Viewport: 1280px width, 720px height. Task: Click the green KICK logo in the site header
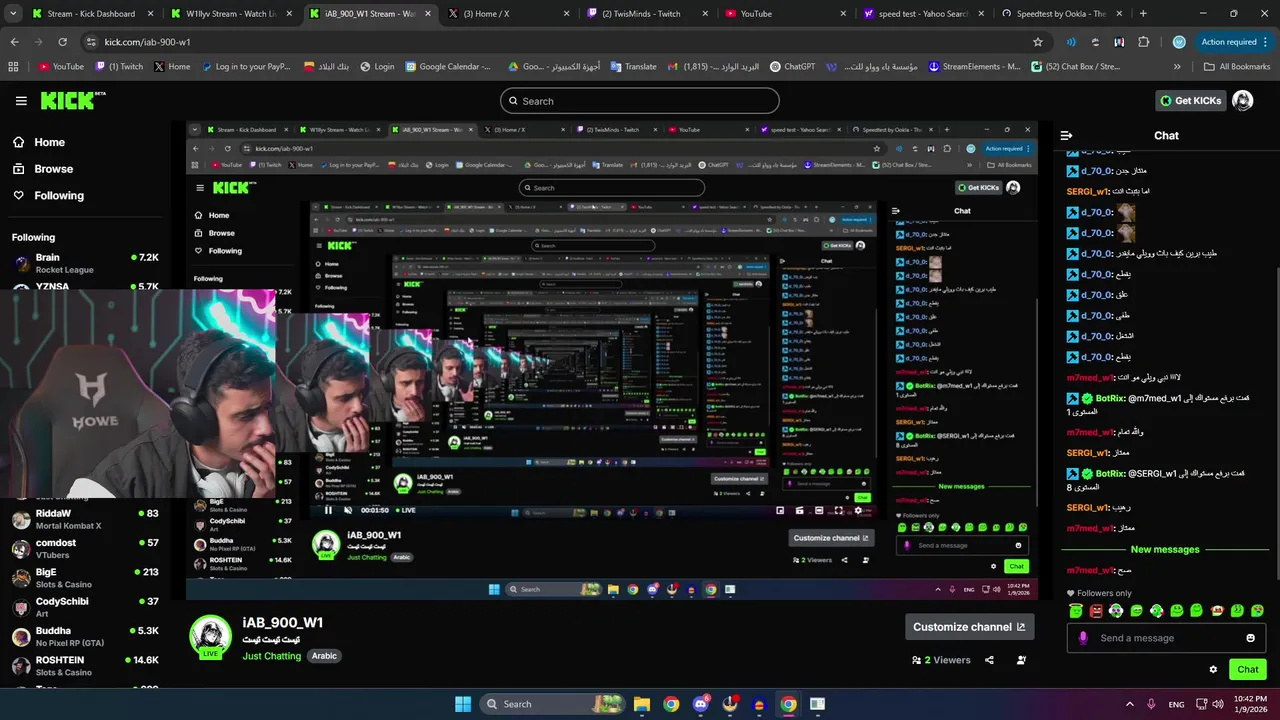(x=72, y=100)
